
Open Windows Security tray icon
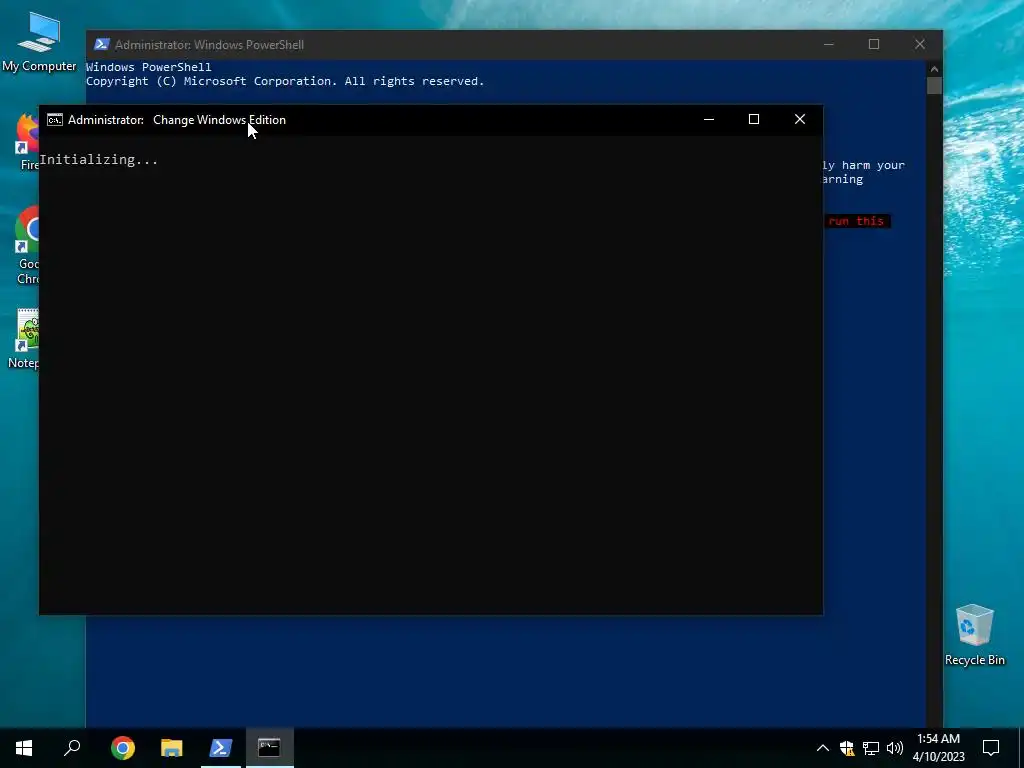point(847,748)
